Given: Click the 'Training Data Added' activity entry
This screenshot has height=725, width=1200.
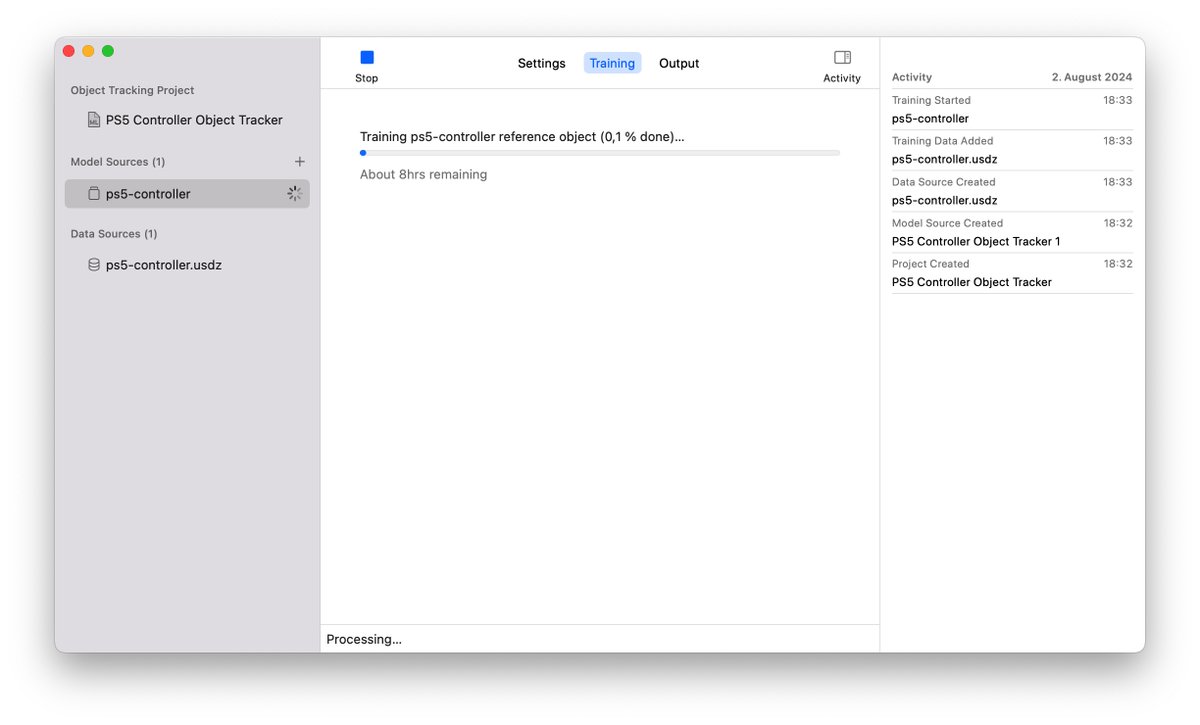Looking at the screenshot, I should 1012,150.
